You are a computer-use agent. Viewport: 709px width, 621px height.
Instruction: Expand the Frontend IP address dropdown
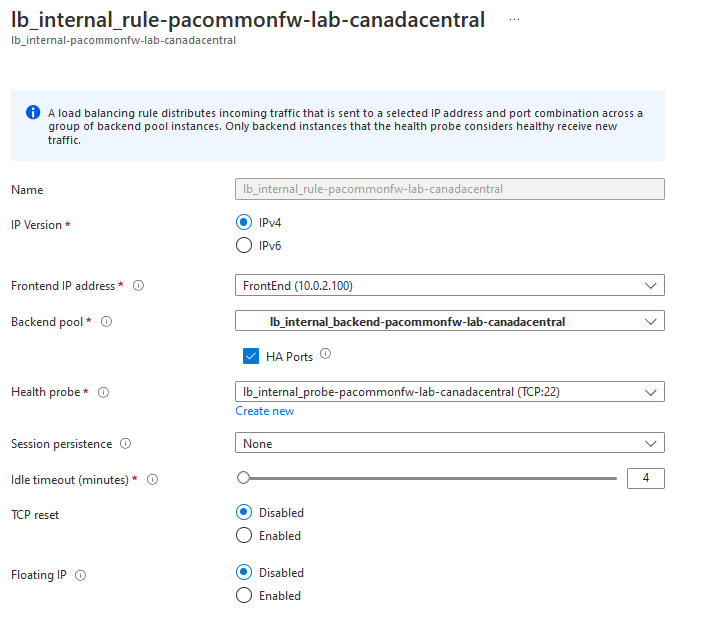coord(449,286)
